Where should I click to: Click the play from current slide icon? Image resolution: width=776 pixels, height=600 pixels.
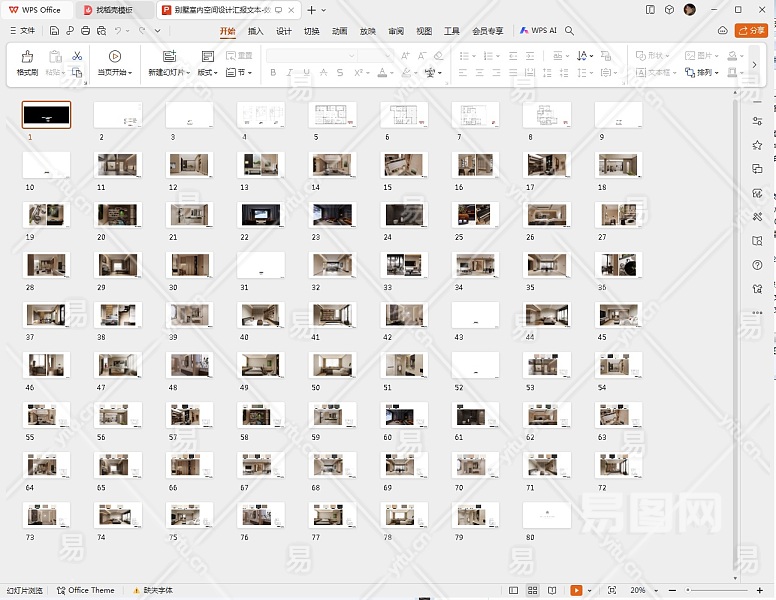tap(114, 57)
